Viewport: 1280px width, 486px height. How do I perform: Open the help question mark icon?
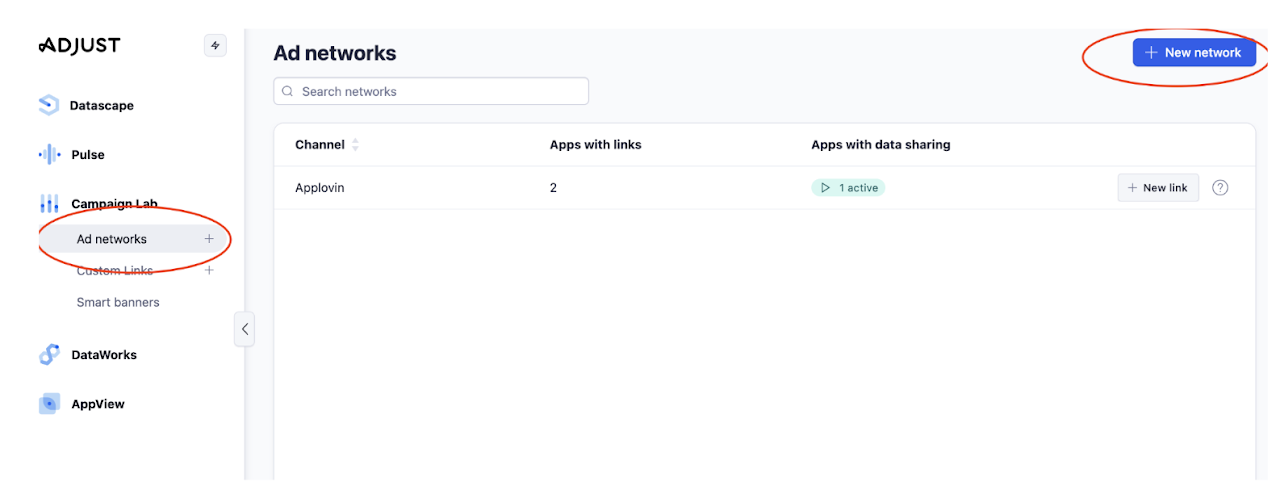click(1220, 188)
